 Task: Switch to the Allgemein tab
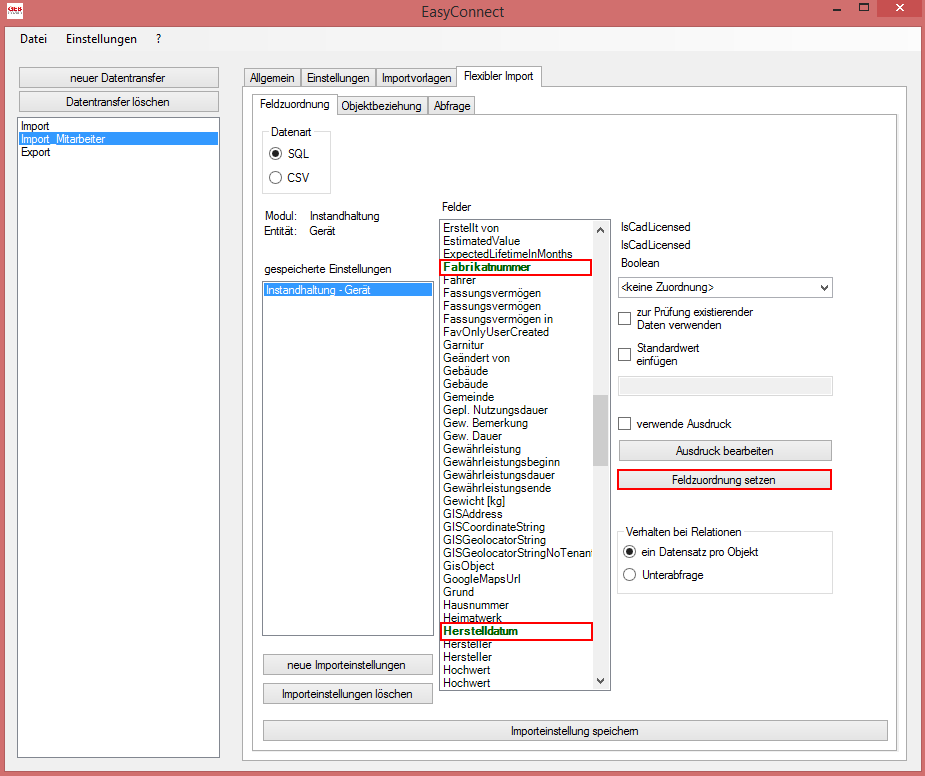[272, 76]
